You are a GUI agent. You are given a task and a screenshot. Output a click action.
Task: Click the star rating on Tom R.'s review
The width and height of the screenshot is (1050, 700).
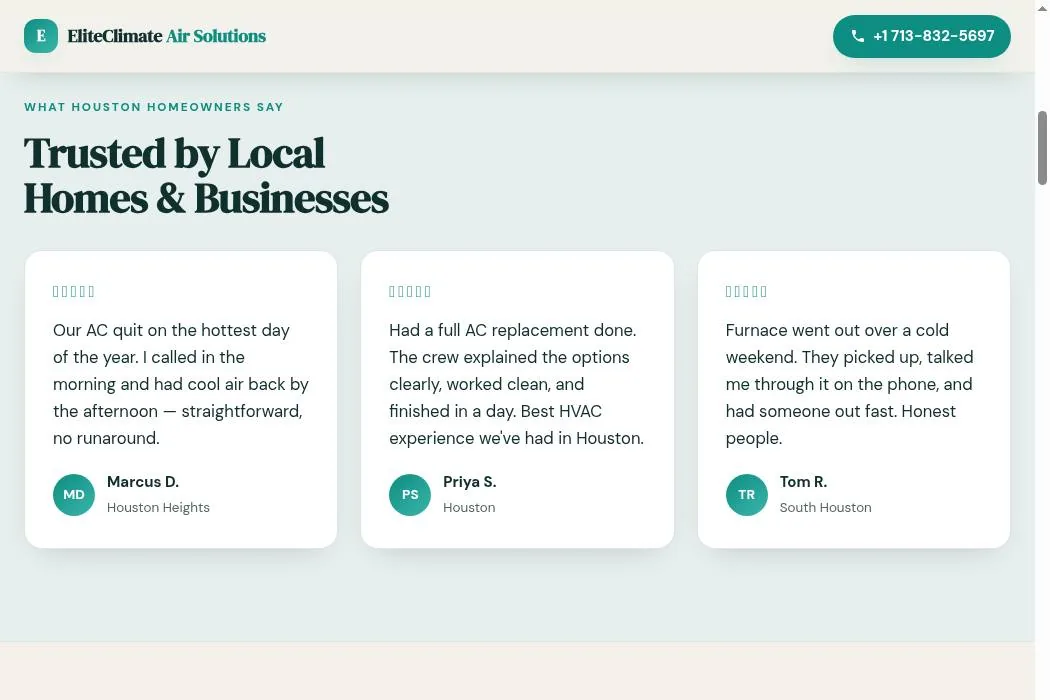point(747,291)
